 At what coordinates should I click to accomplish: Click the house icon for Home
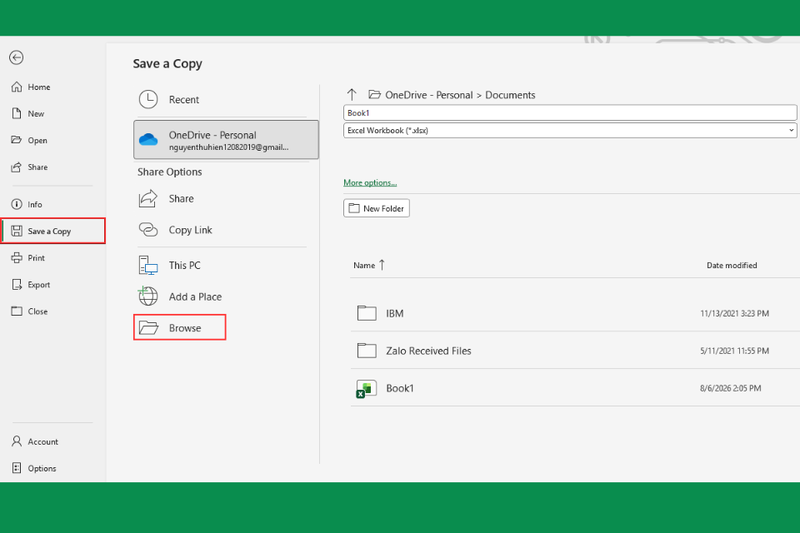[17, 87]
